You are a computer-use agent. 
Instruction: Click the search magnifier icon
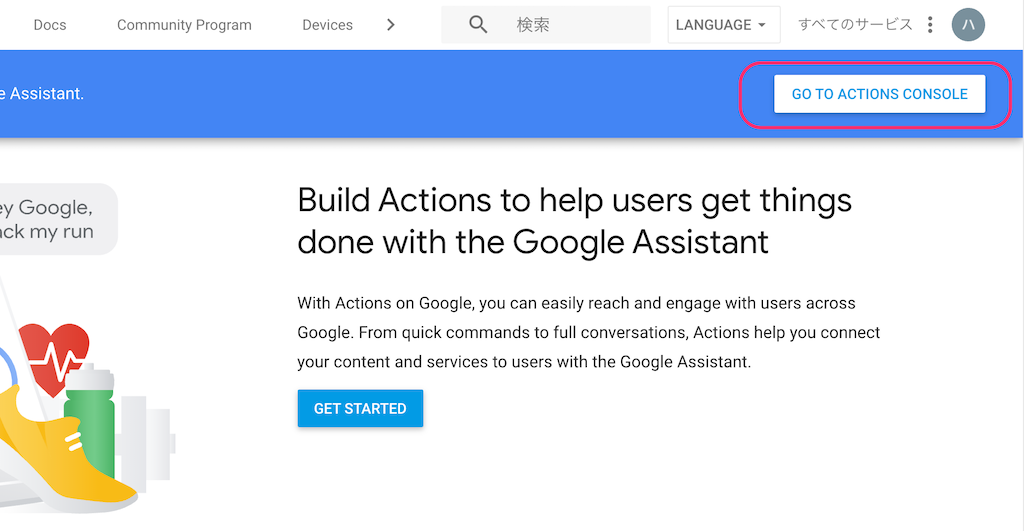point(478,25)
